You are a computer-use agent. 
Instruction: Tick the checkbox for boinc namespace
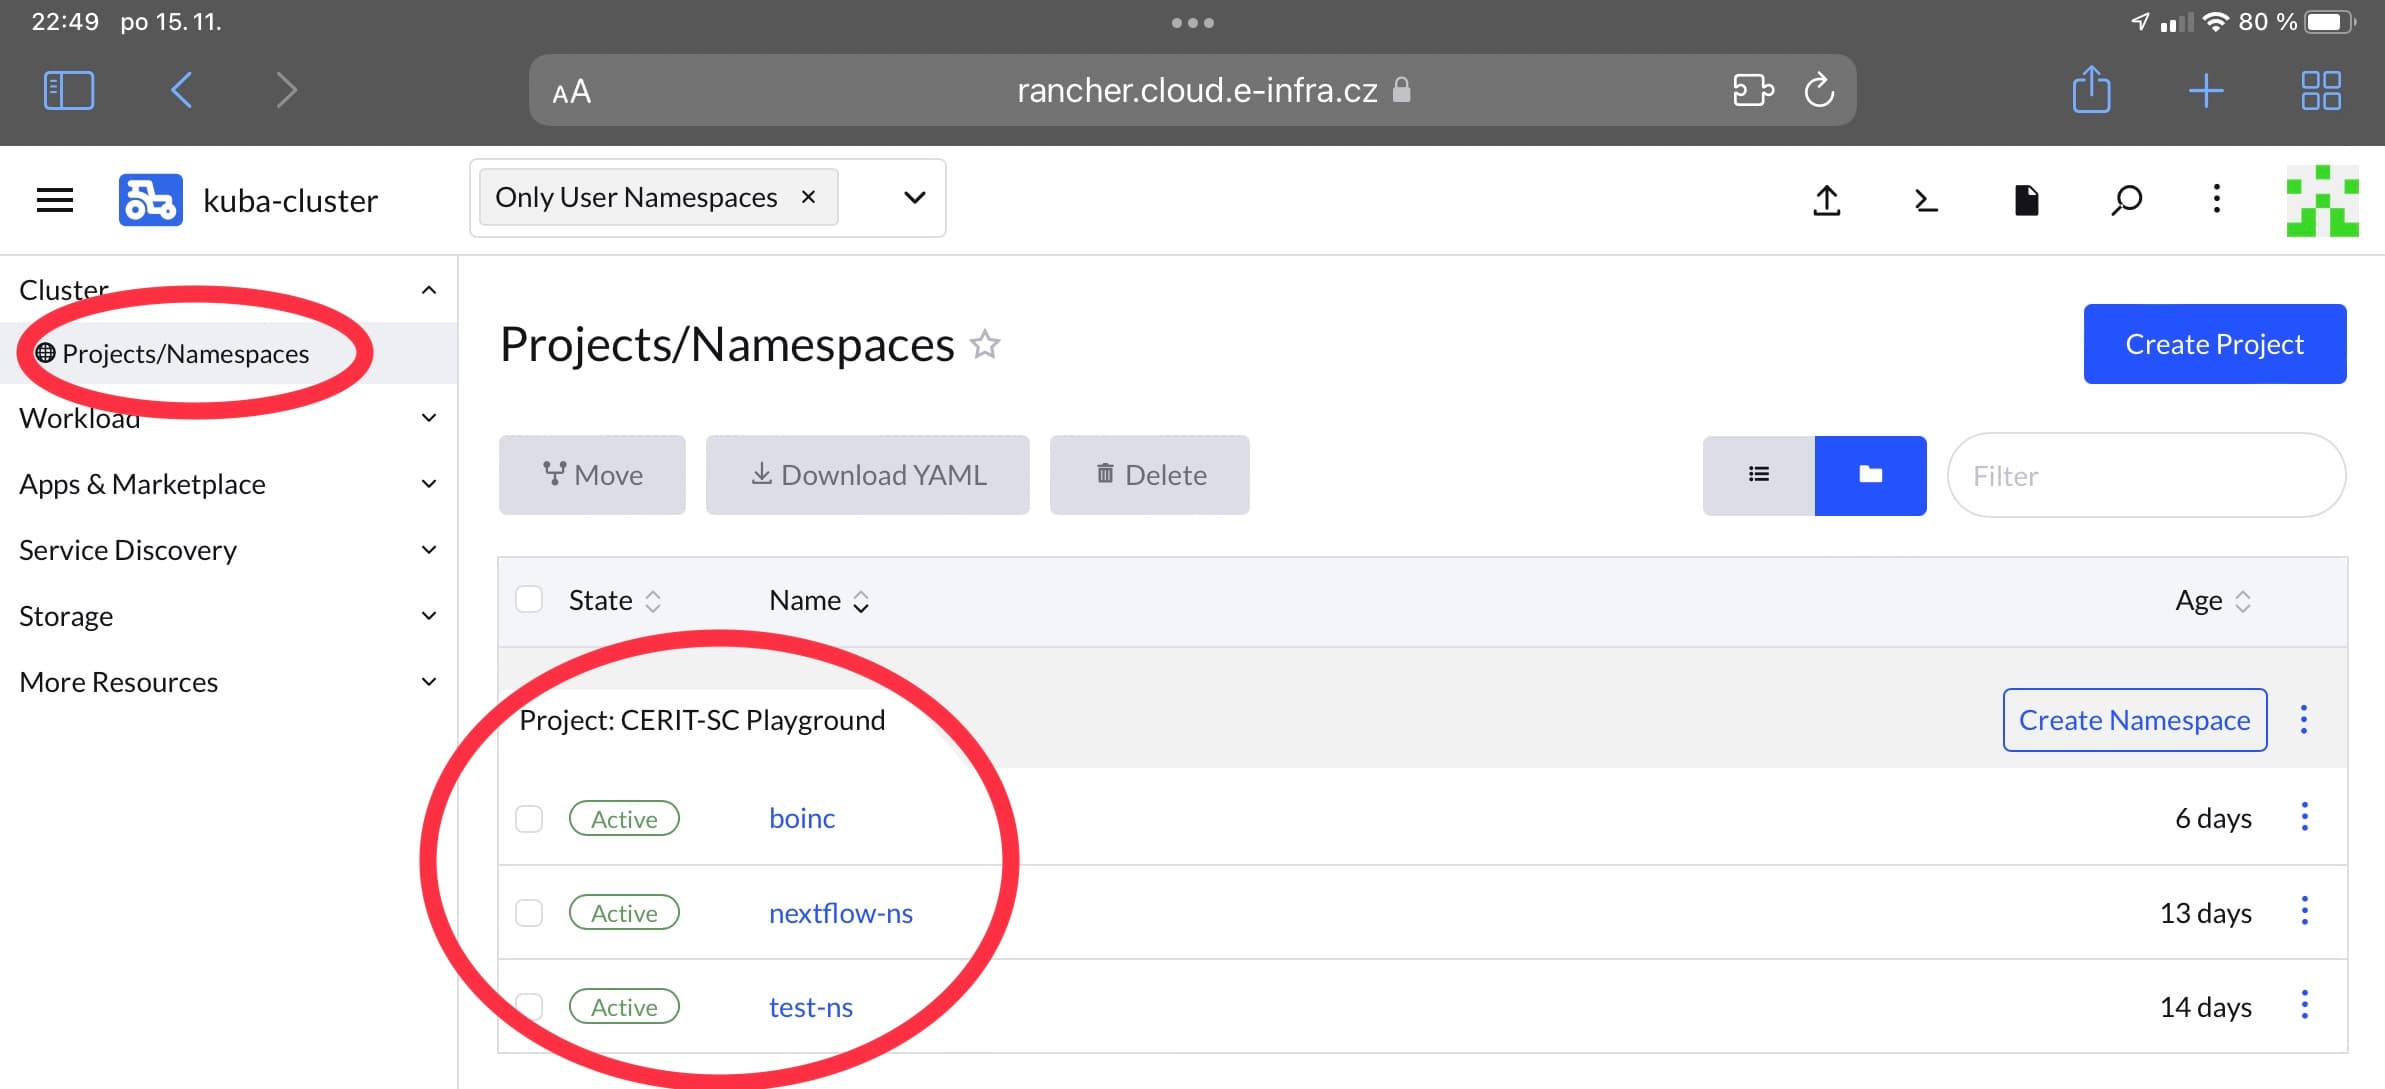point(529,819)
